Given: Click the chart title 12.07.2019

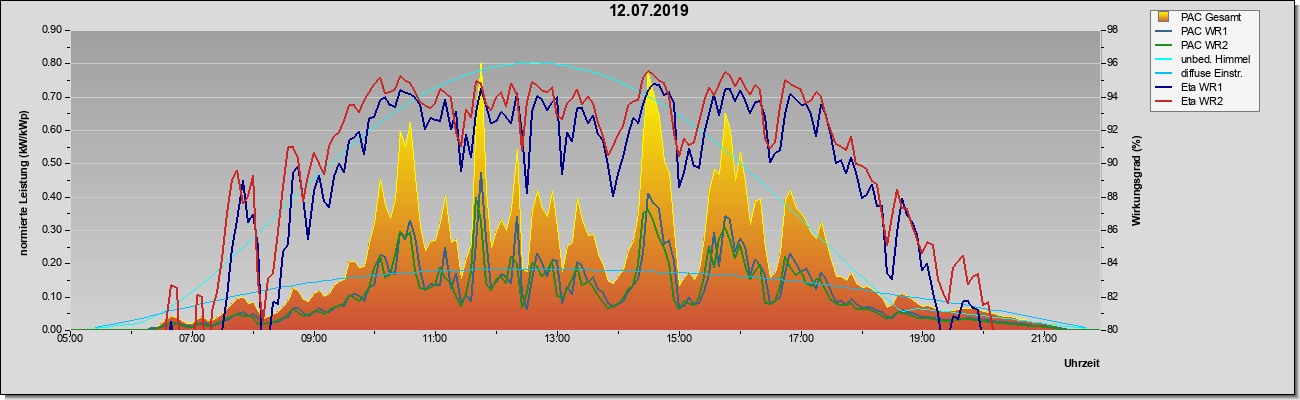Looking at the screenshot, I should pos(649,11).
